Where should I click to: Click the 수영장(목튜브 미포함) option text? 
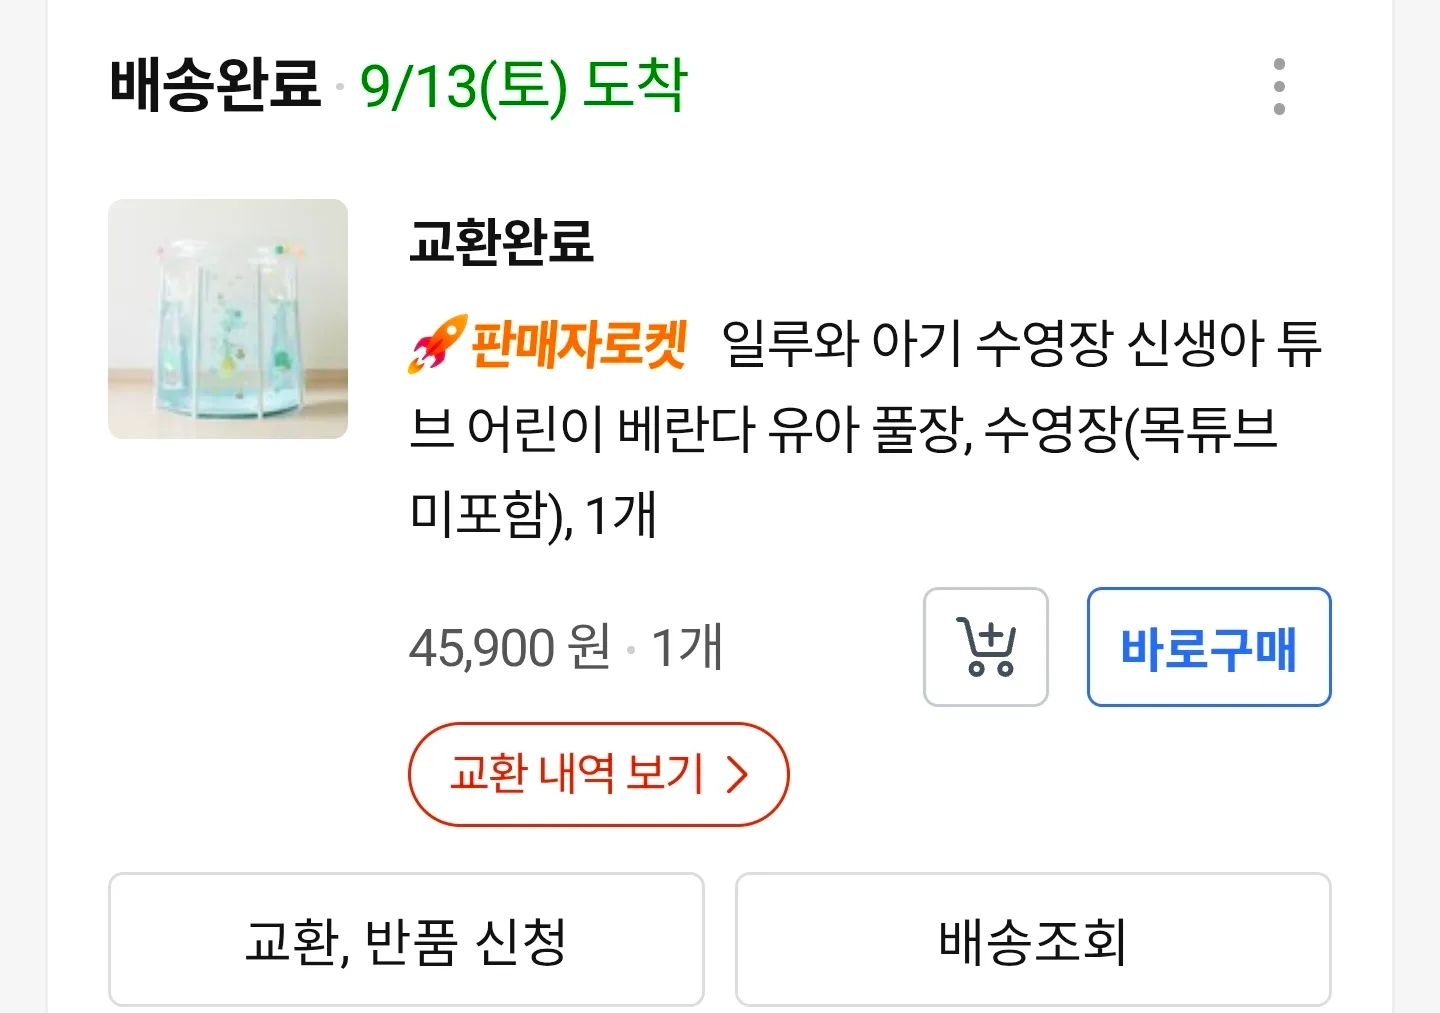tap(1130, 431)
